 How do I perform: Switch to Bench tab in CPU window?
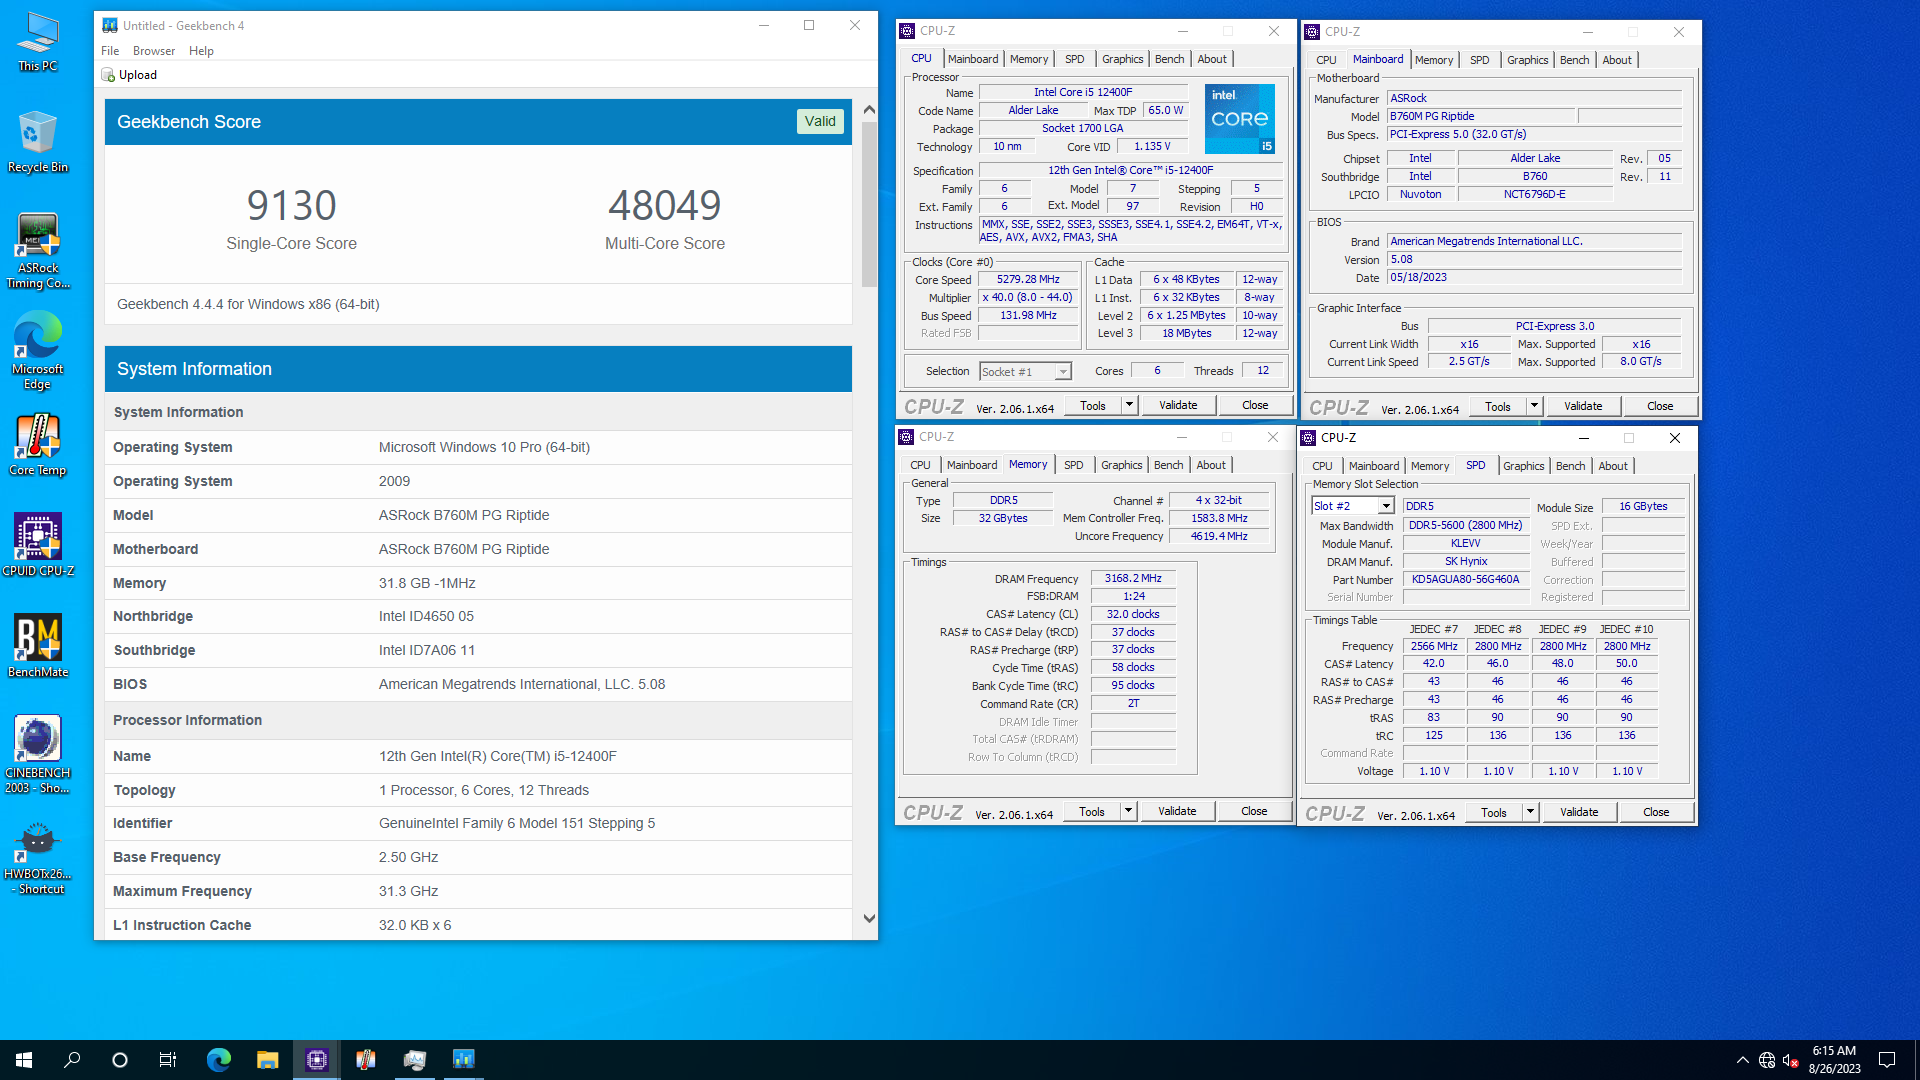1169,59
